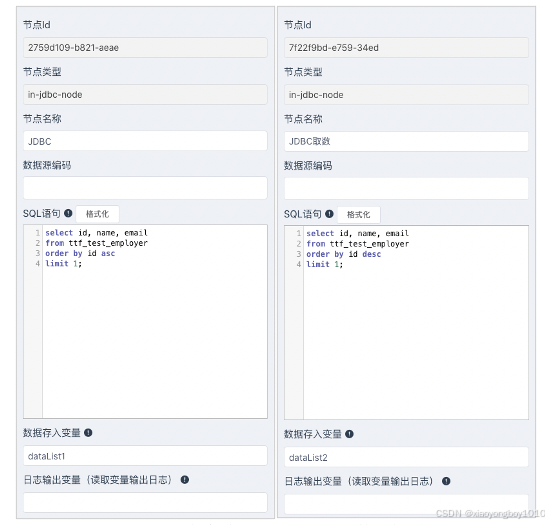Focus node name field containing JDBC
Screen dimensions: 549x525
coord(145,141)
